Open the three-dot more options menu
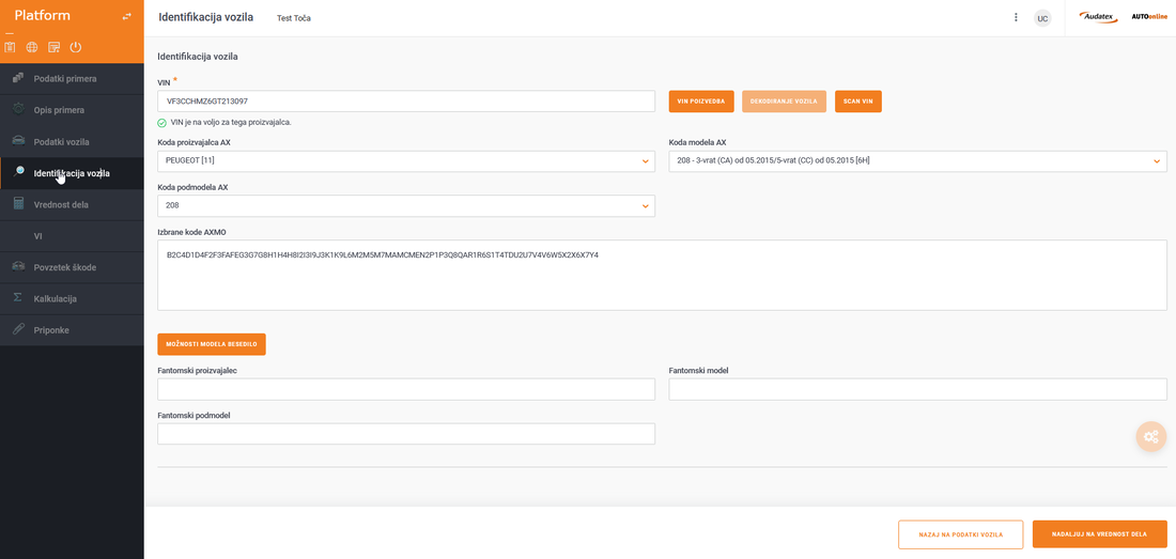 click(x=1016, y=18)
